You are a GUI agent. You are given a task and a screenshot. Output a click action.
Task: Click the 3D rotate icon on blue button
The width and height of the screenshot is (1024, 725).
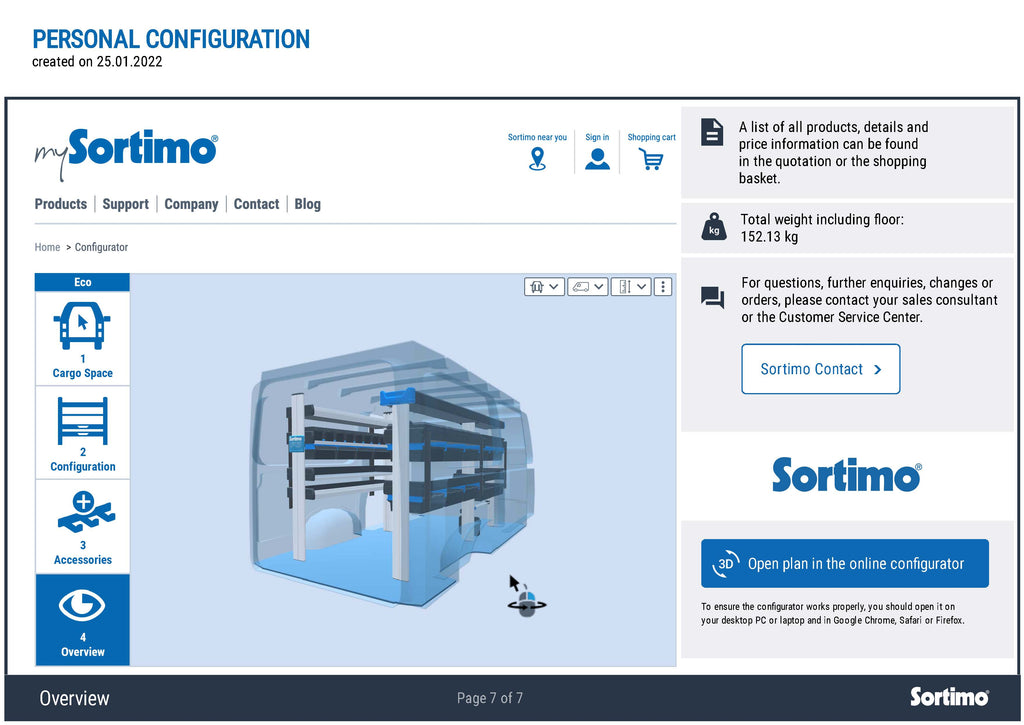pos(726,563)
